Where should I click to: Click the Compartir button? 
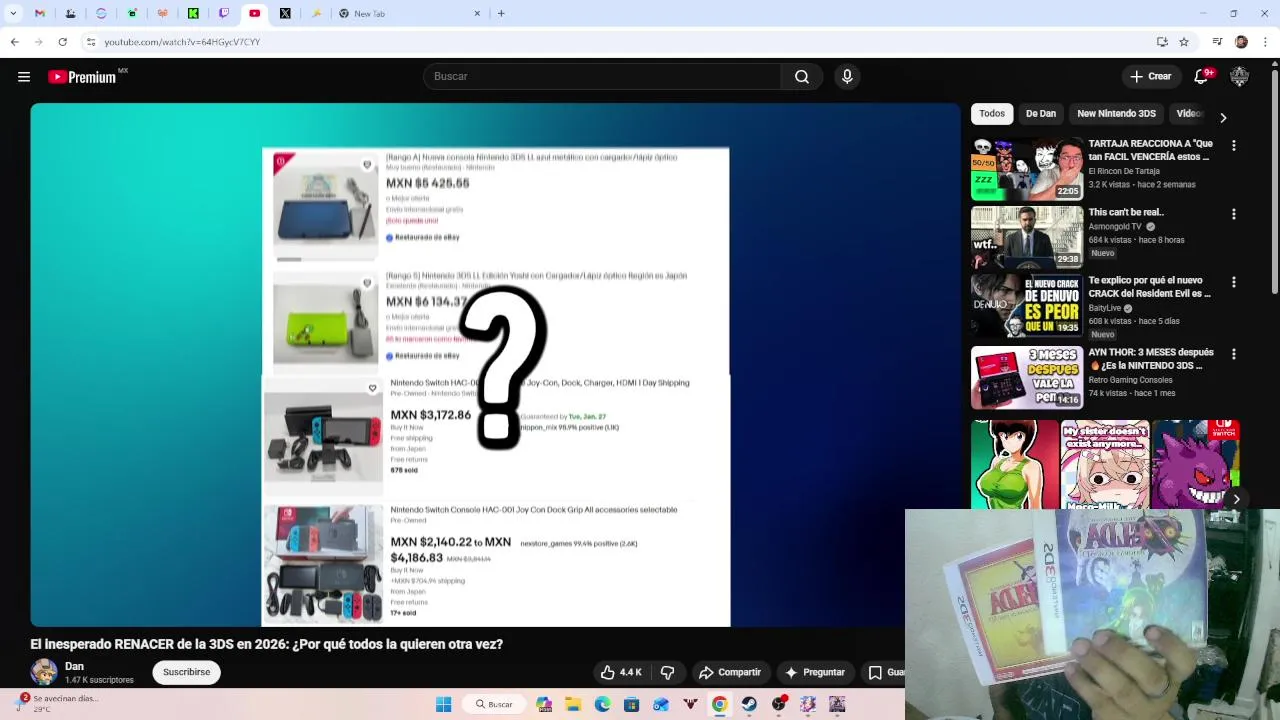730,673
